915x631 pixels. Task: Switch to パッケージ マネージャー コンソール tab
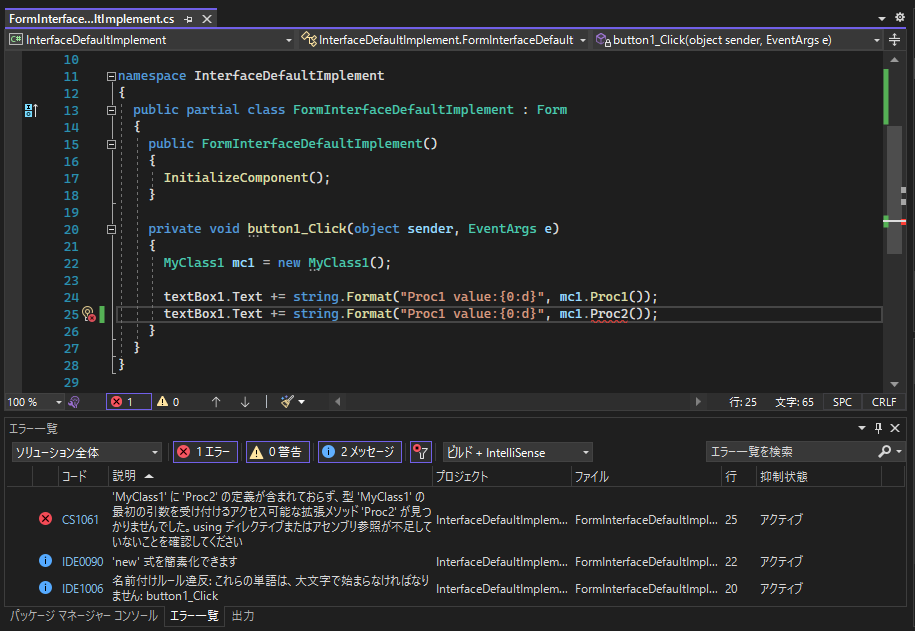pos(84,616)
